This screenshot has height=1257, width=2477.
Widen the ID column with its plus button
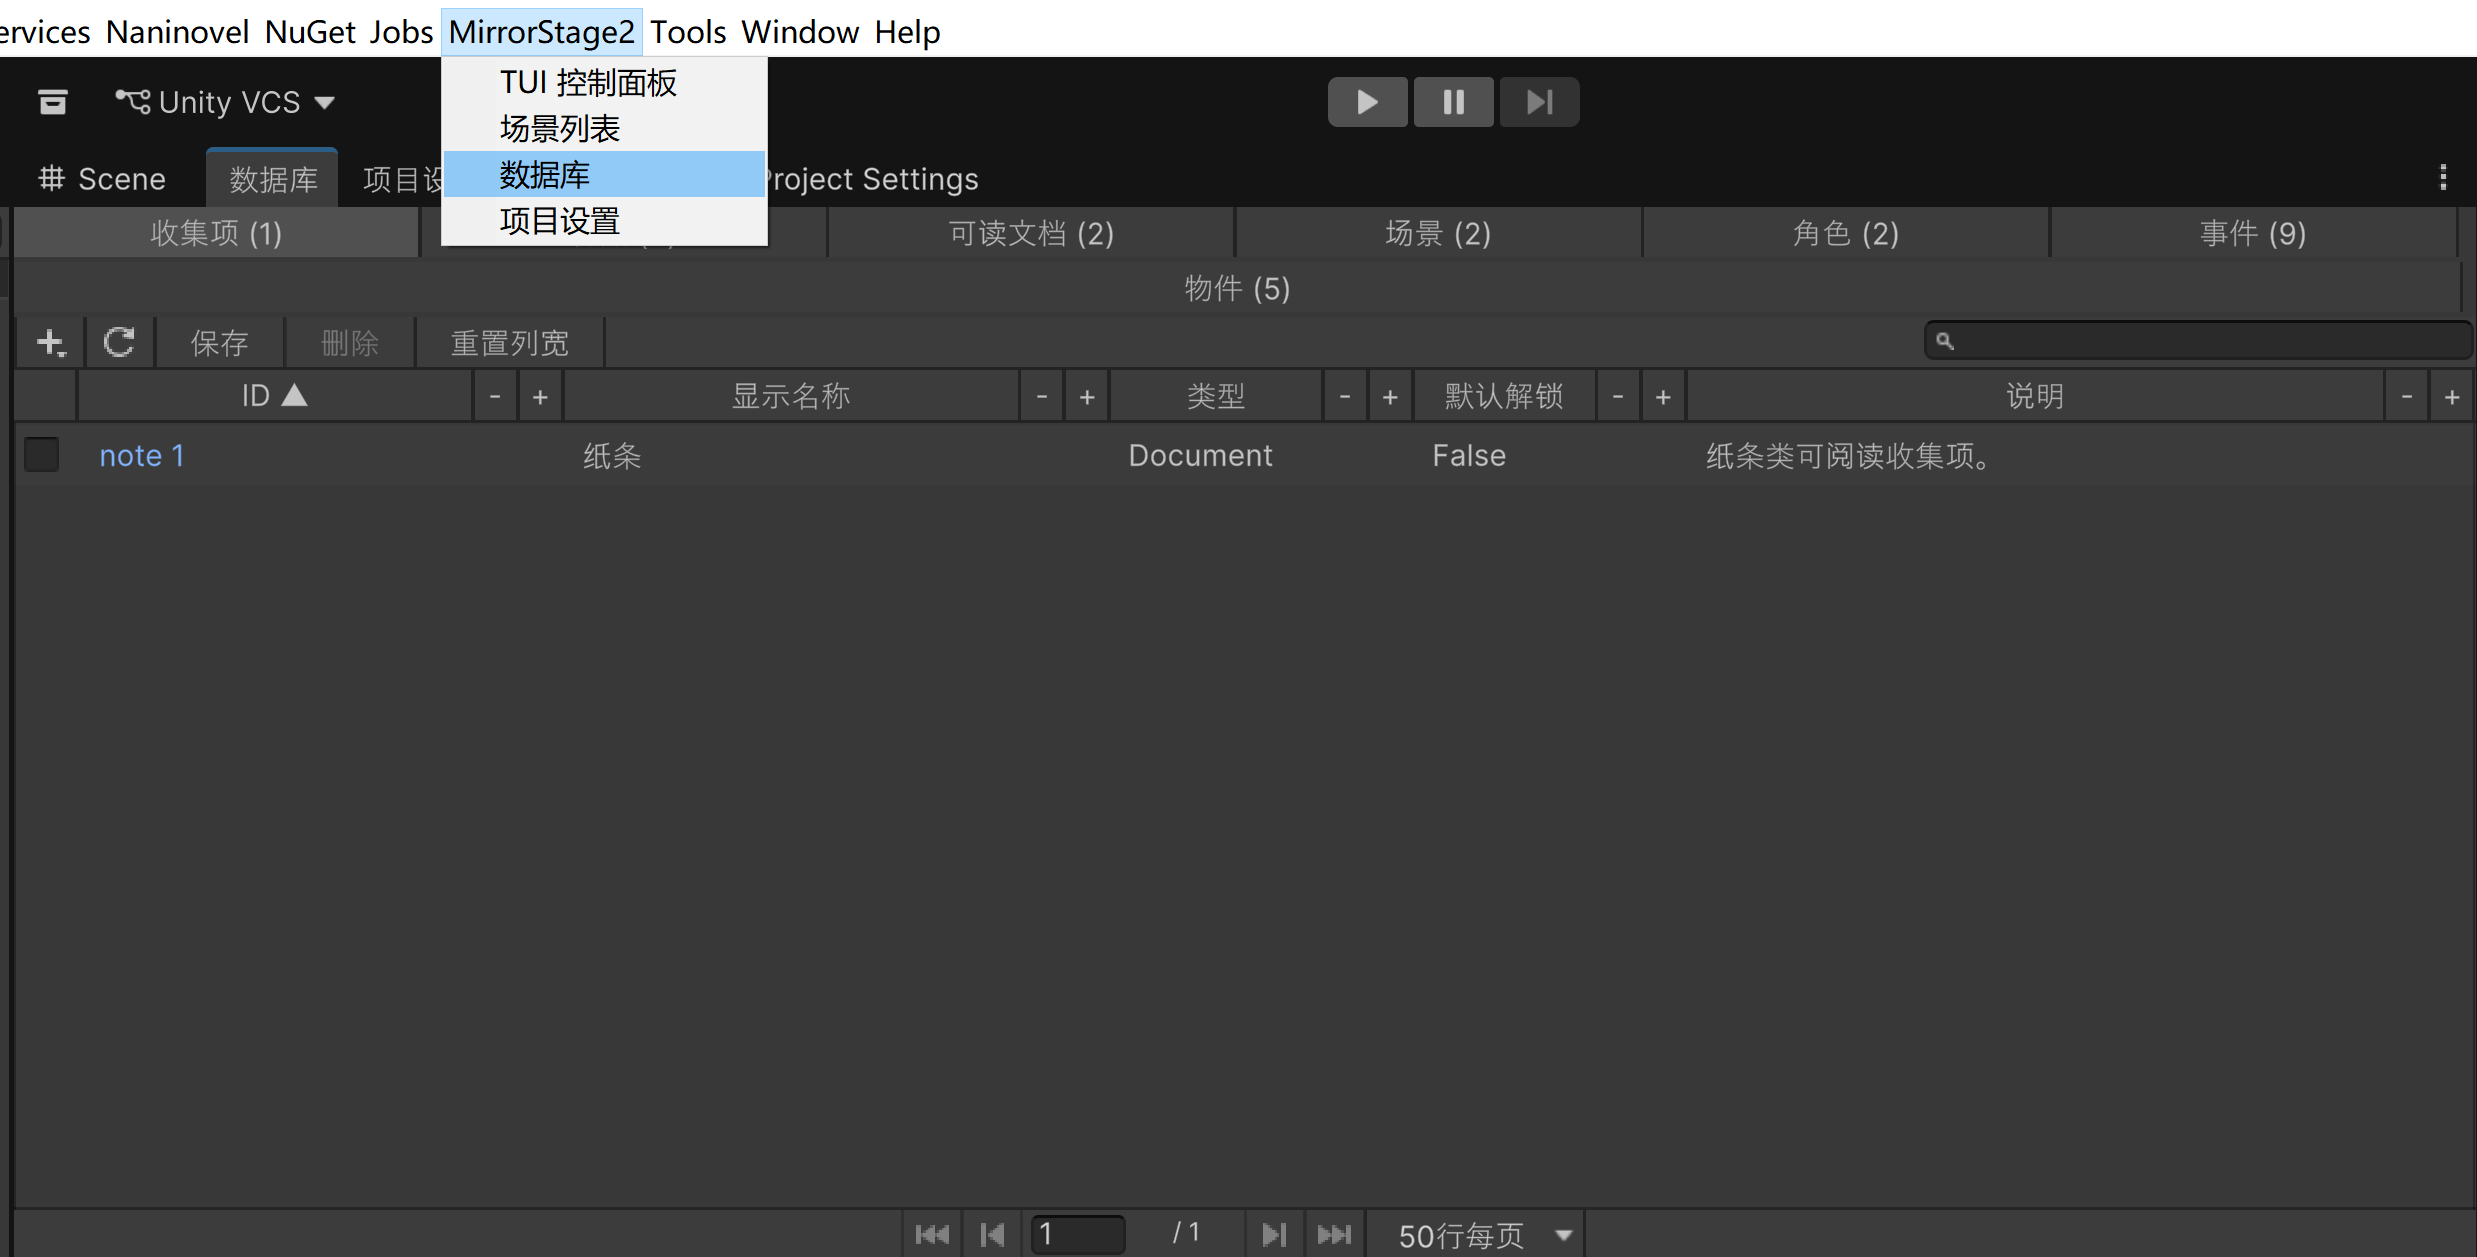540,397
